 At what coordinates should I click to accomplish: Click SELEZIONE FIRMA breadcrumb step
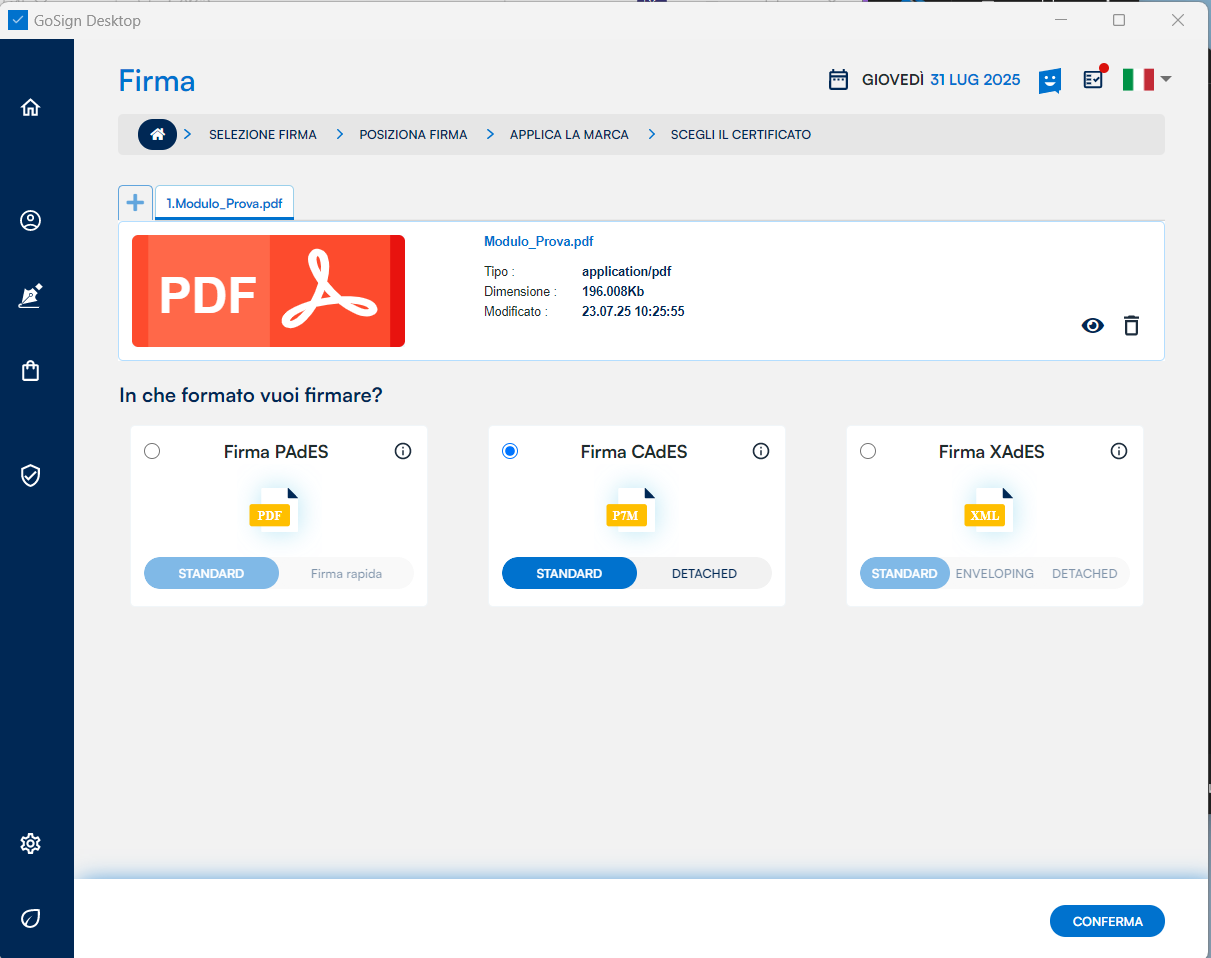tap(262, 134)
